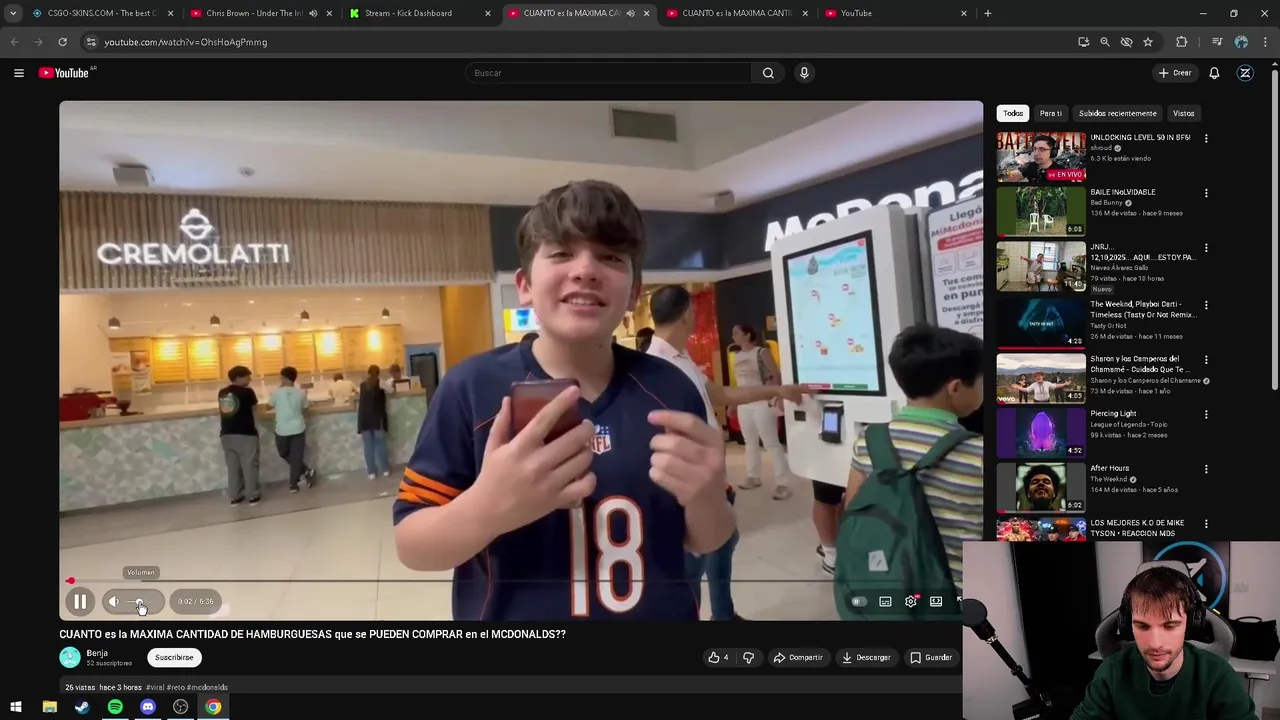The width and height of the screenshot is (1280, 720).
Task: Mute audio on the Chris Brown tab
Action: click(313, 13)
